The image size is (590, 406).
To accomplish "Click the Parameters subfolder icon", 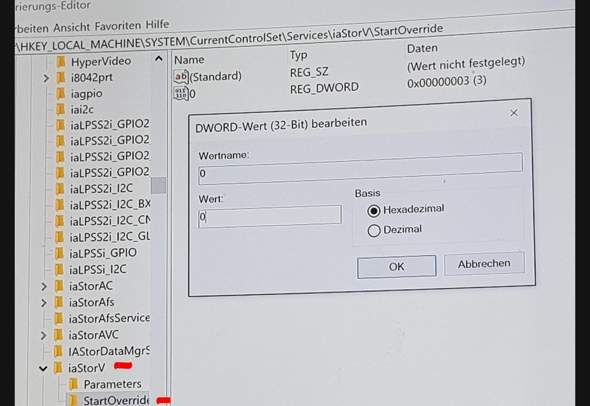I will [73, 384].
